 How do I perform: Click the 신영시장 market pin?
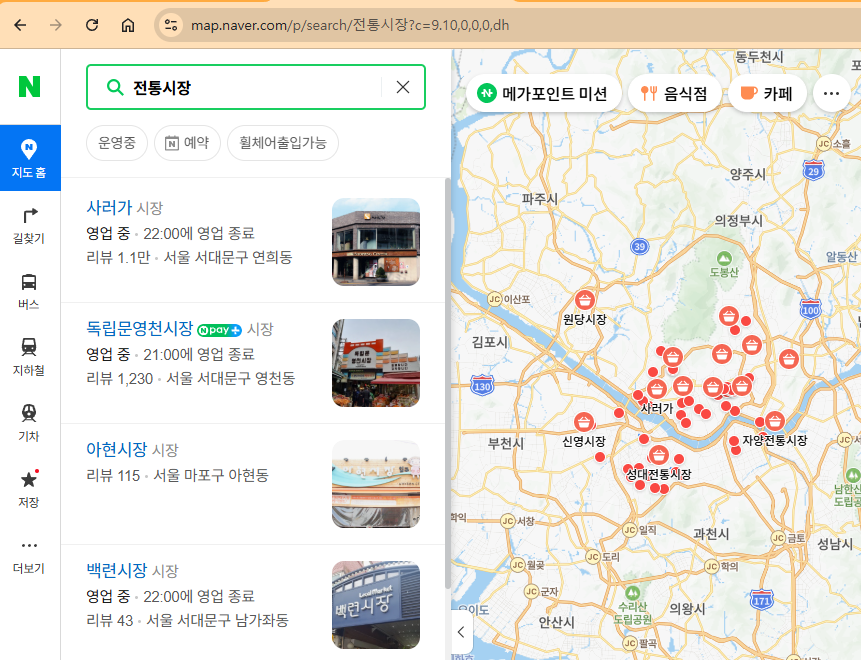584,422
